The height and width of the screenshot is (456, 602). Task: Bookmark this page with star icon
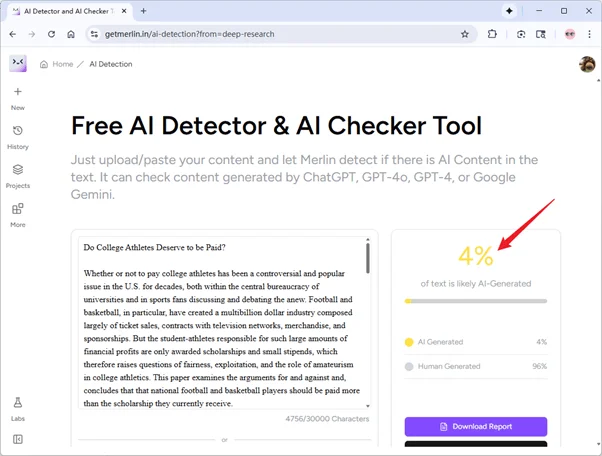464,33
